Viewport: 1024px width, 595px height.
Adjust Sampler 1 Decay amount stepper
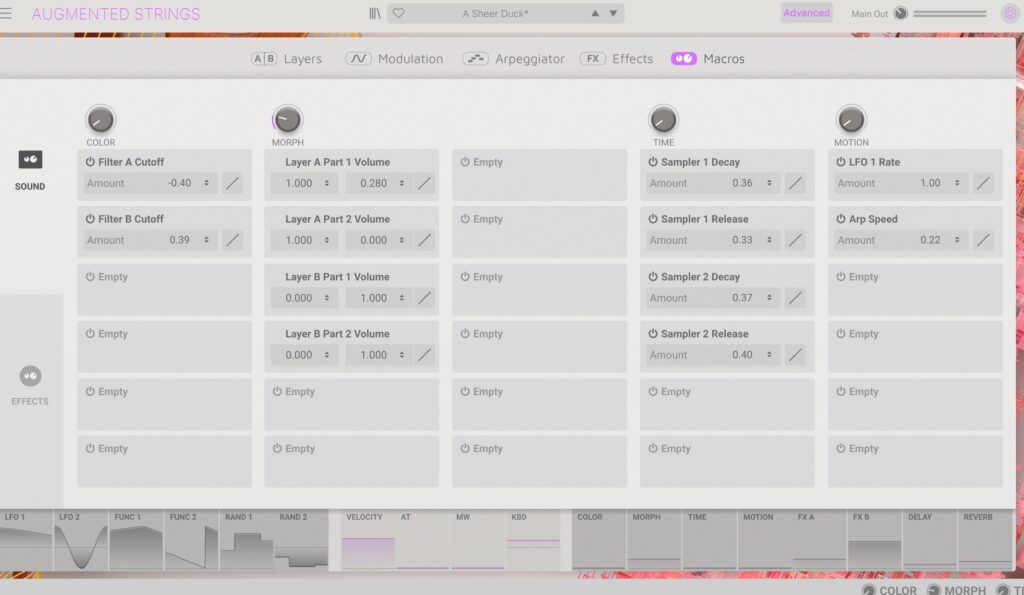769,183
